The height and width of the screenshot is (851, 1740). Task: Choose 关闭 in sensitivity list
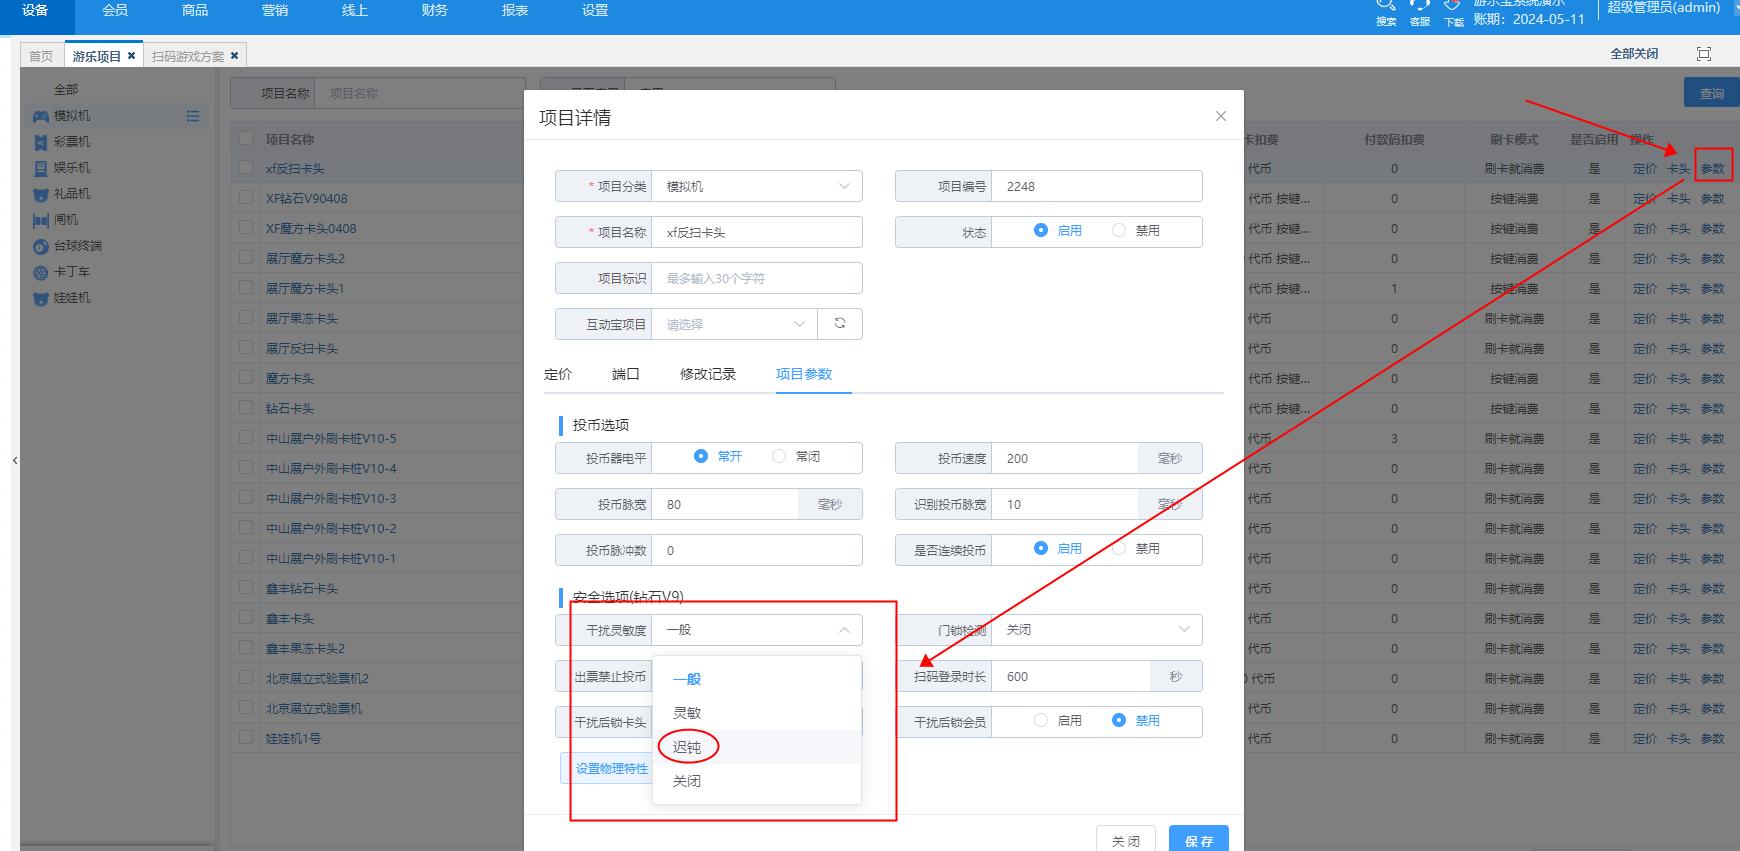(x=757, y=781)
